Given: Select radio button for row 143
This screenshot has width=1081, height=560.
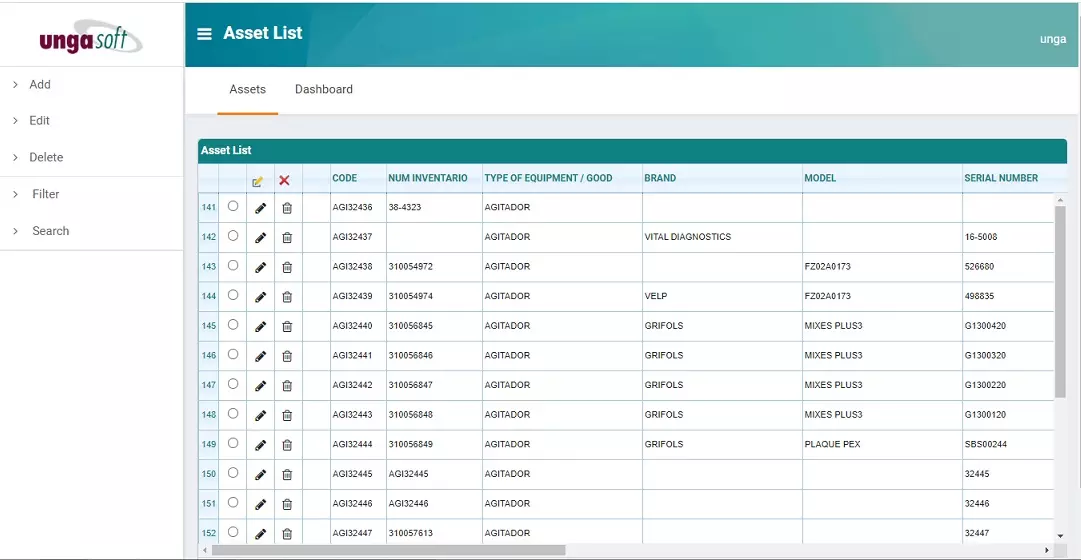Looking at the screenshot, I should coord(233,266).
